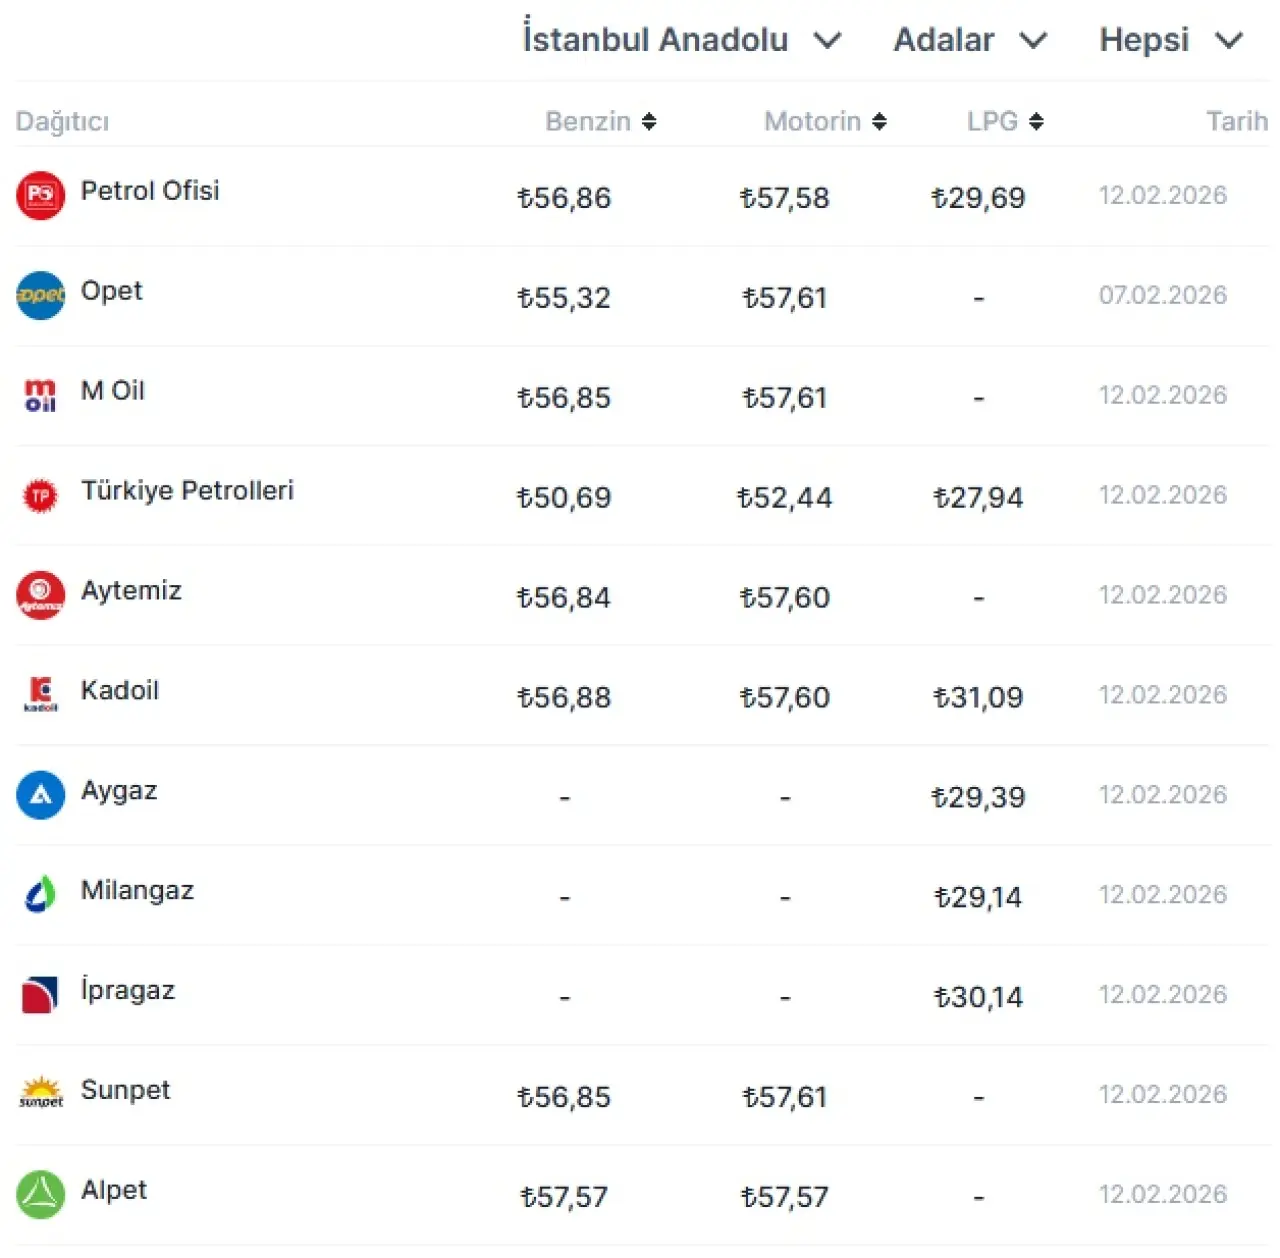1280x1258 pixels.
Task: Click the Milangaz logo icon
Action: pyautogui.click(x=40, y=894)
